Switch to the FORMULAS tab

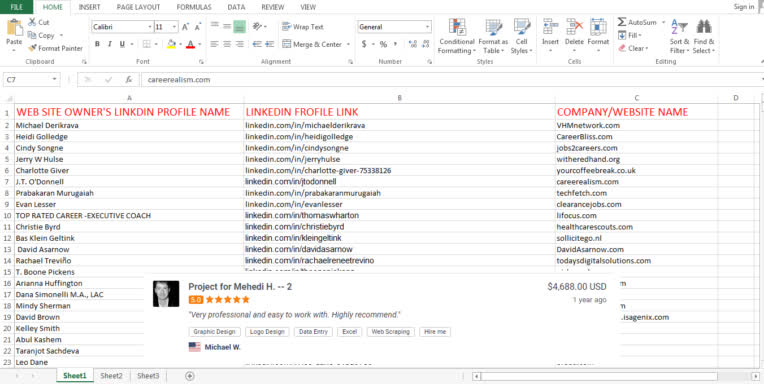[194, 7]
